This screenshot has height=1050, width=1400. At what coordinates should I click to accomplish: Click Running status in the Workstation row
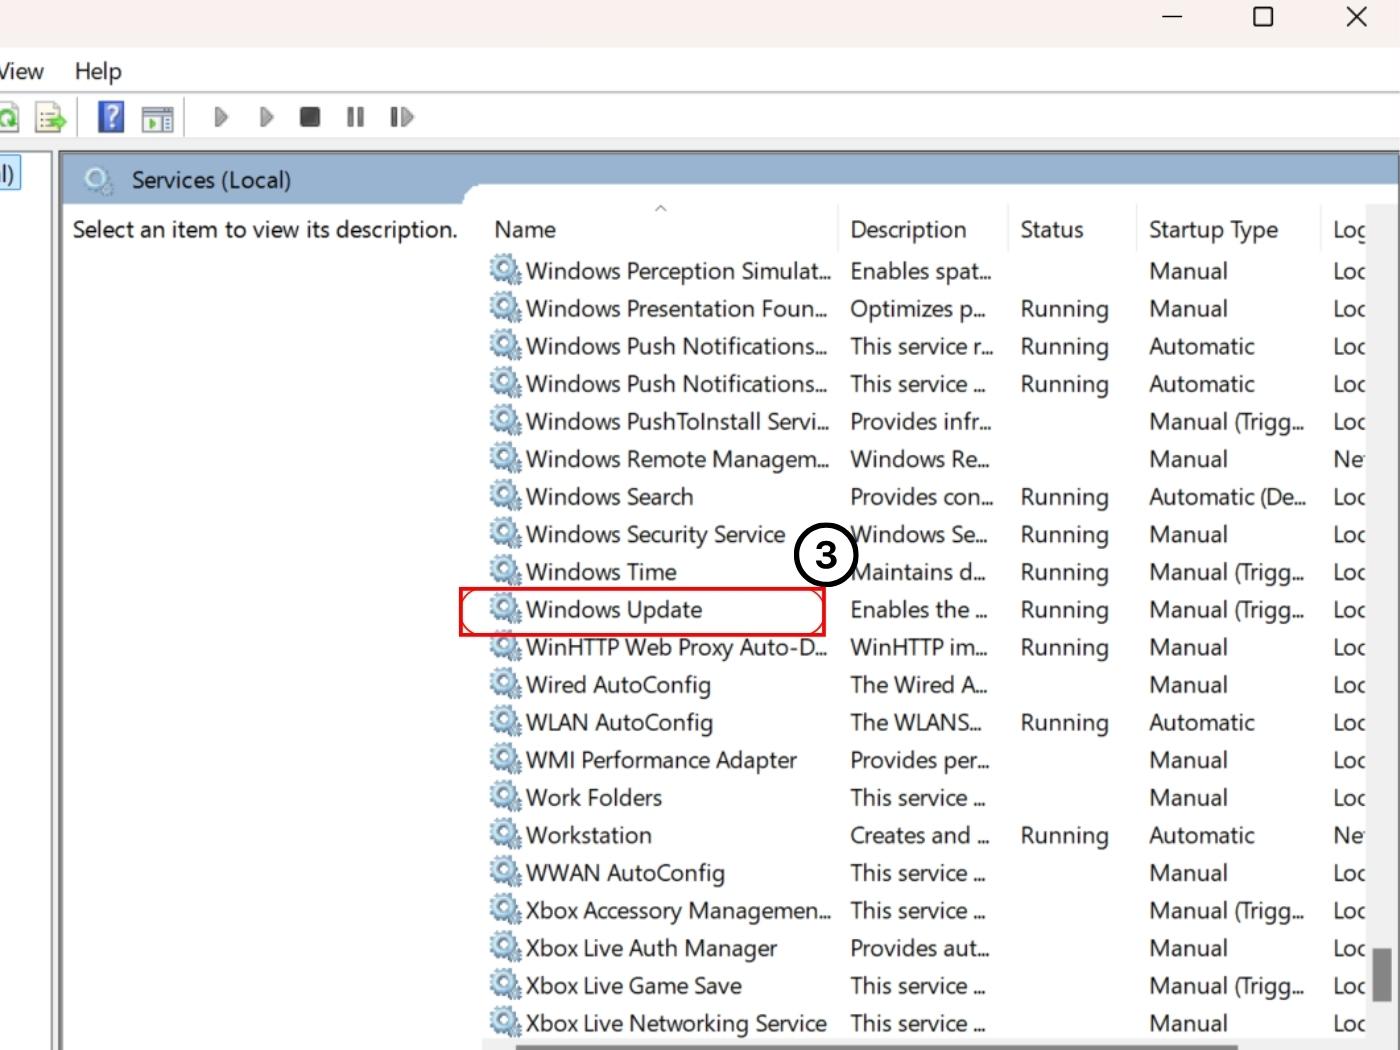pos(1064,836)
